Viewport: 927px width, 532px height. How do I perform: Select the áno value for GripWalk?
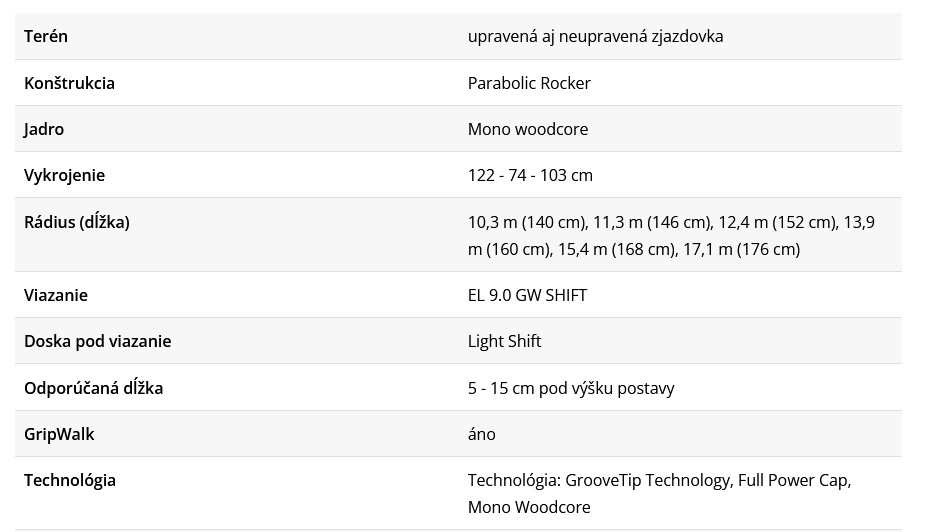coord(482,434)
